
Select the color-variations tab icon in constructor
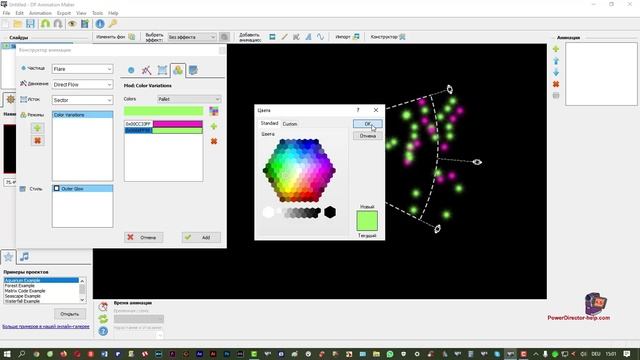(178, 70)
